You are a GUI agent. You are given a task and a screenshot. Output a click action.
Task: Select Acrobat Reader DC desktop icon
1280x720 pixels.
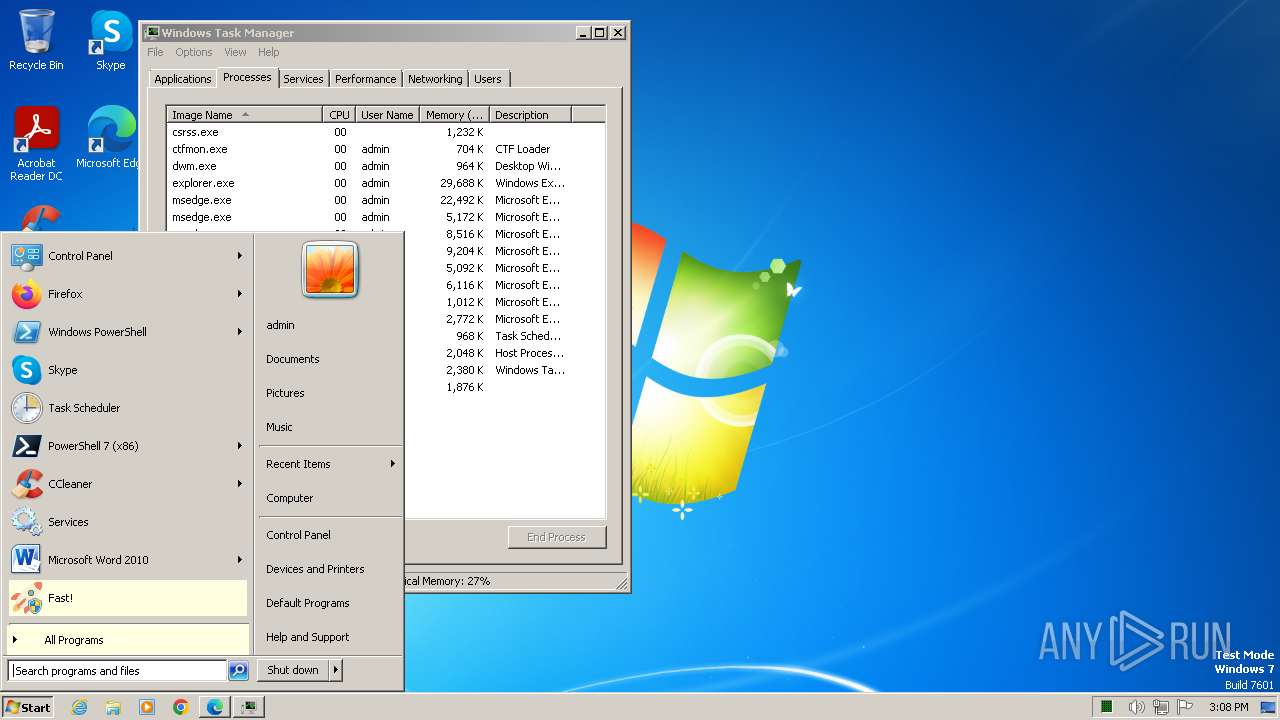point(36,144)
